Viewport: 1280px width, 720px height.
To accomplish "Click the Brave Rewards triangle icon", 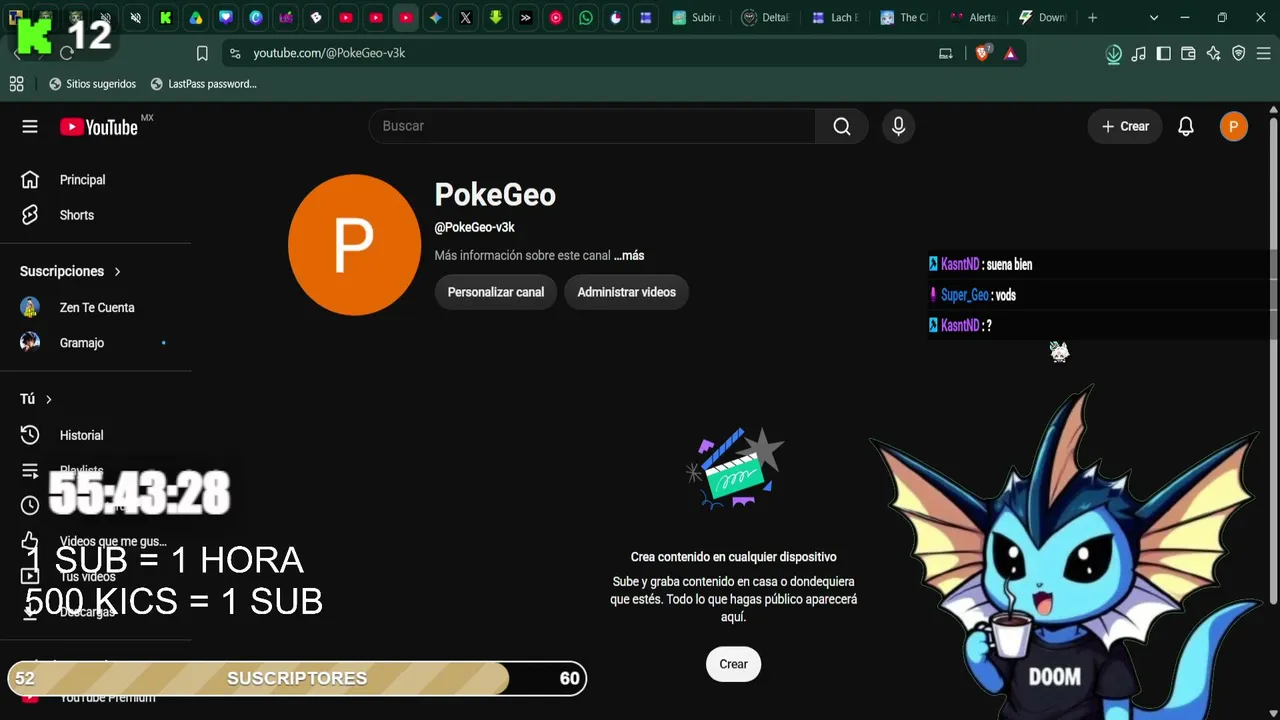I will [1010, 53].
